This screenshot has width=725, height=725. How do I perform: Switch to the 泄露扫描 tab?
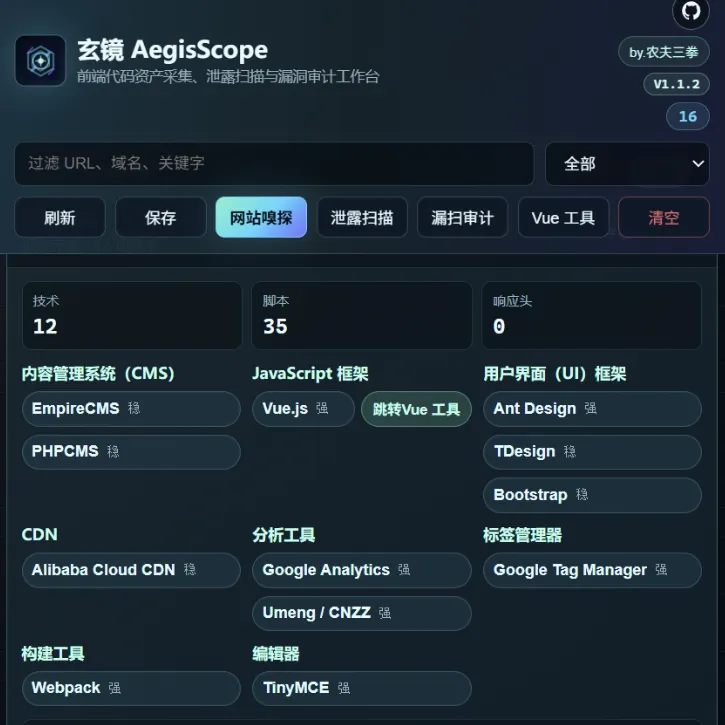362,217
